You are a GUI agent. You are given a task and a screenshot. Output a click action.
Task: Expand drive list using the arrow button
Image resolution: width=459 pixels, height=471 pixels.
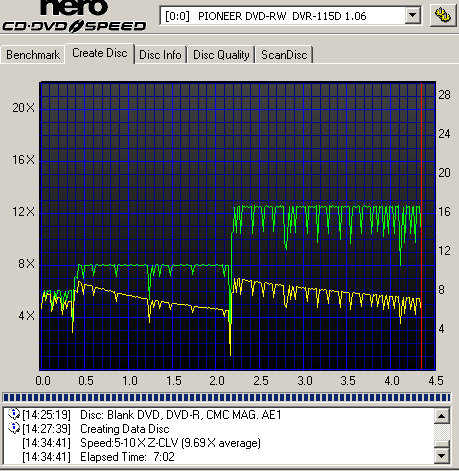coord(412,16)
